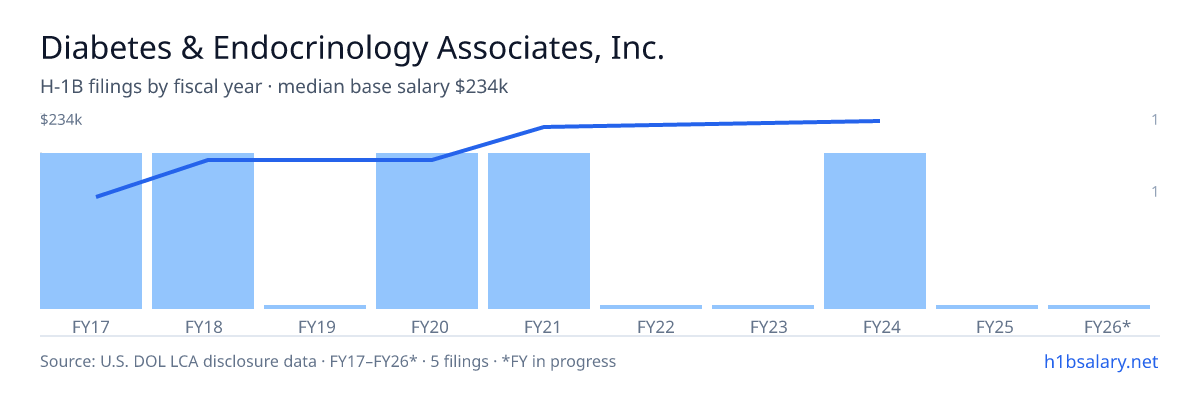Click the salary line start point above FY17
The image size is (1200, 400).
(x=97, y=196)
